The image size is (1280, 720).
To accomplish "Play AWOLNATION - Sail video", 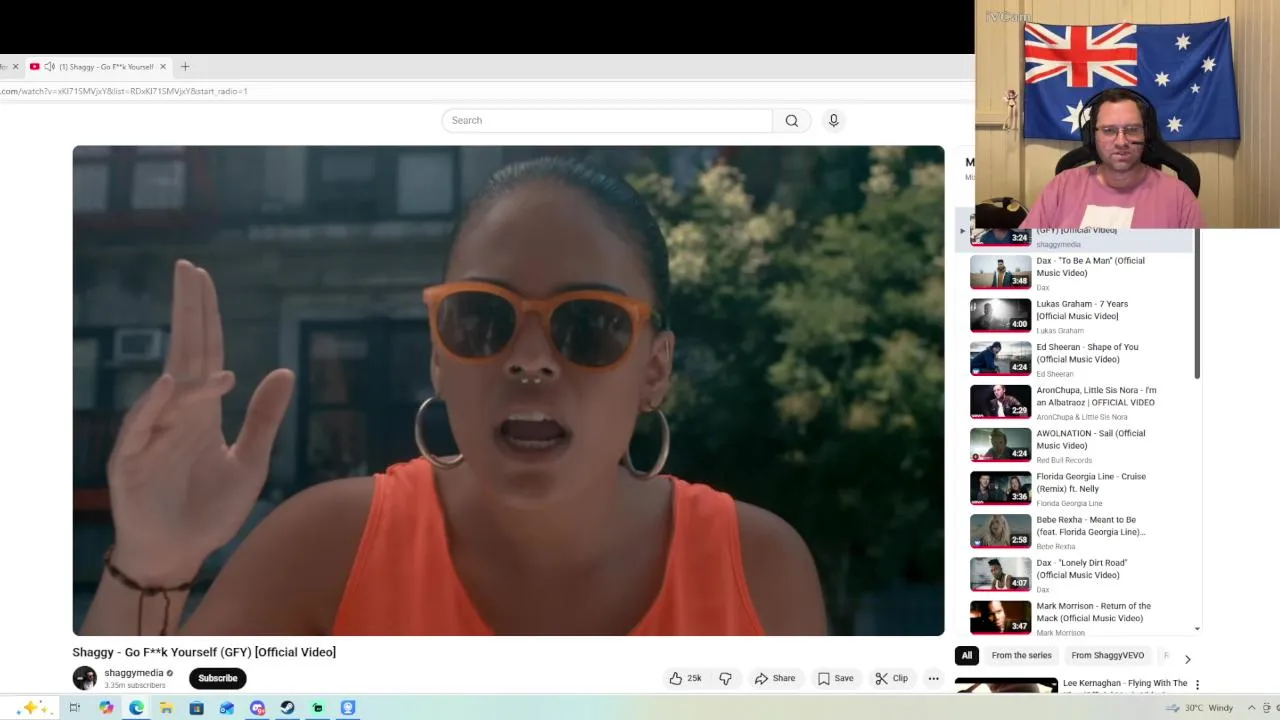I will click(1091, 439).
